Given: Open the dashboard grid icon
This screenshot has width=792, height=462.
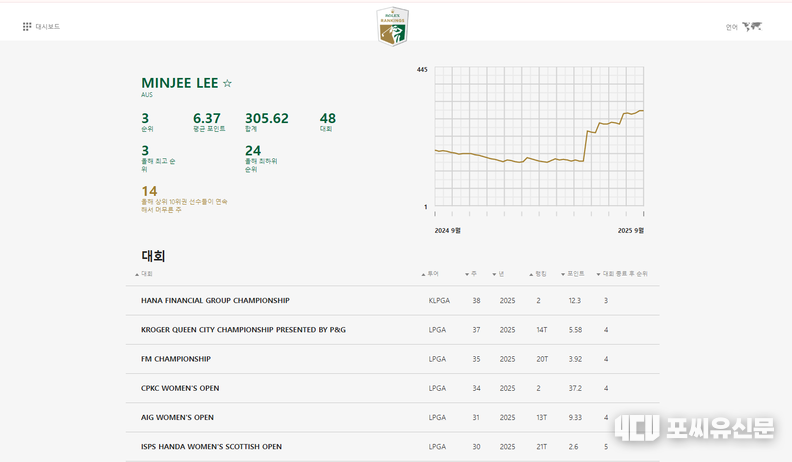Looking at the screenshot, I should [x=27, y=27].
